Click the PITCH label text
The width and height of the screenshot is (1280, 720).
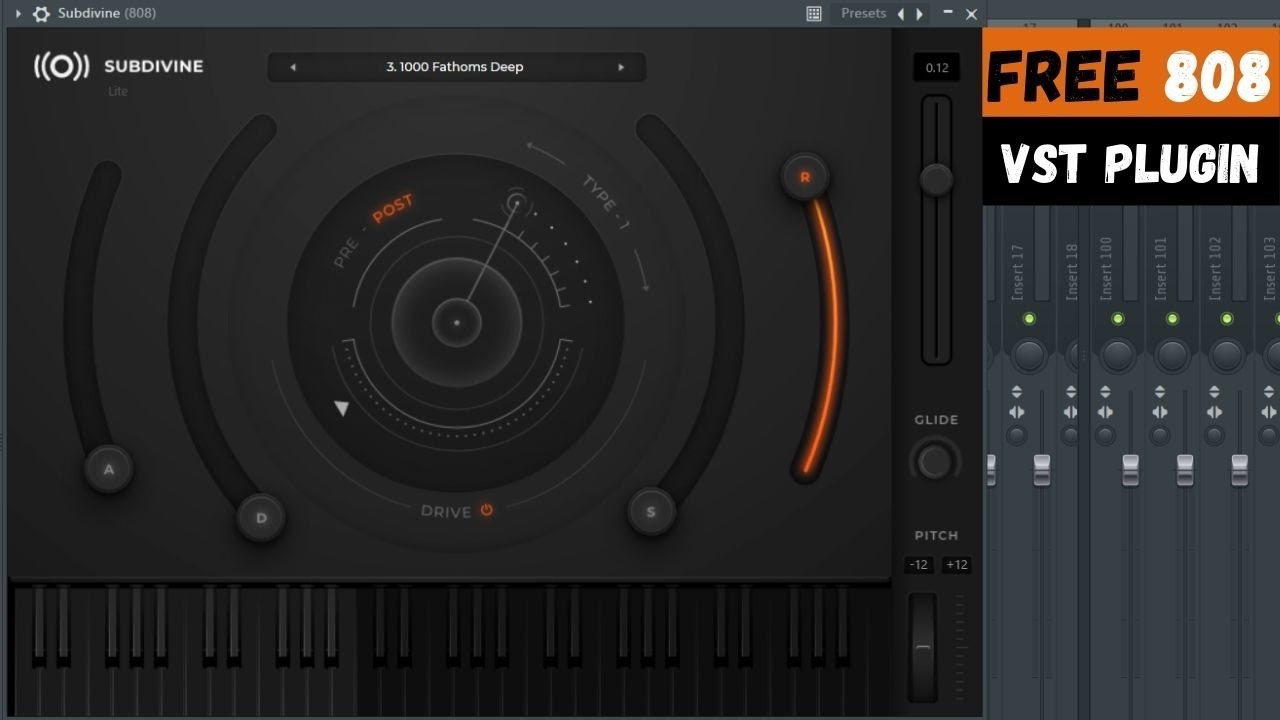click(x=936, y=536)
